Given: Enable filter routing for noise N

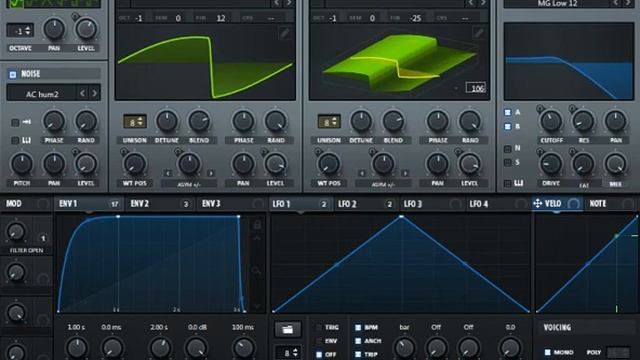Looking at the screenshot, I should coord(508,149).
